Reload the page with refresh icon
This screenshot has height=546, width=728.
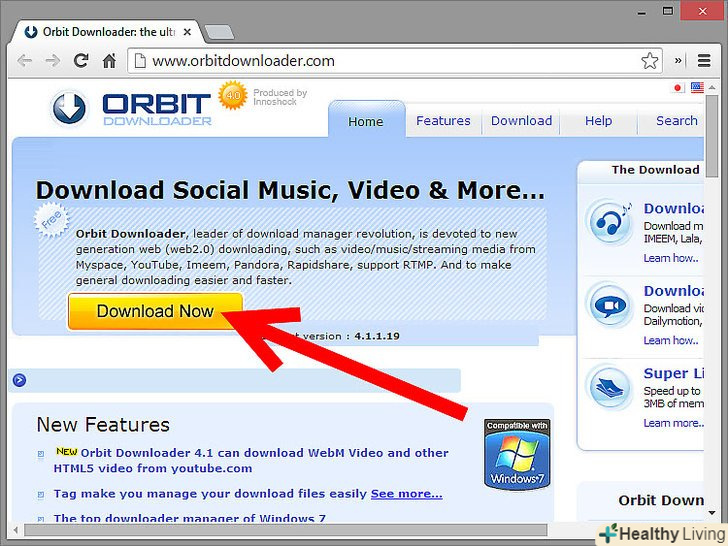pyautogui.click(x=81, y=60)
